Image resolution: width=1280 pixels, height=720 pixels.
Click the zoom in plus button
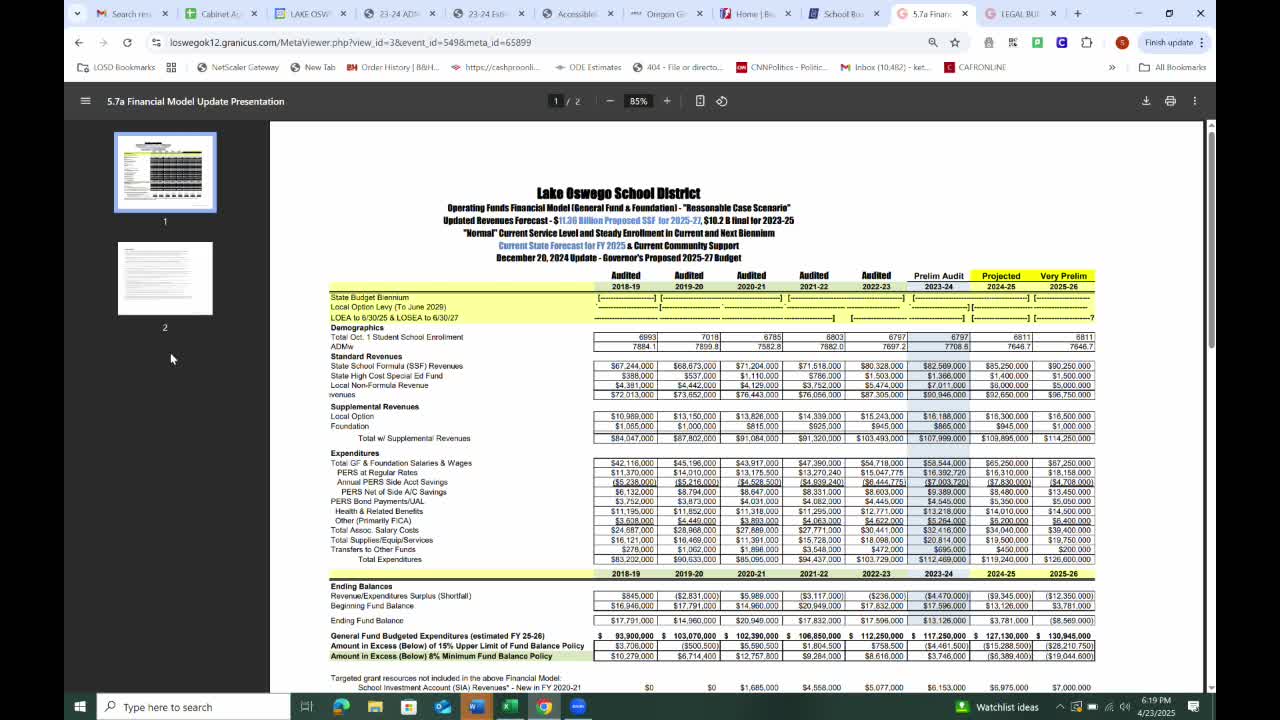point(667,101)
